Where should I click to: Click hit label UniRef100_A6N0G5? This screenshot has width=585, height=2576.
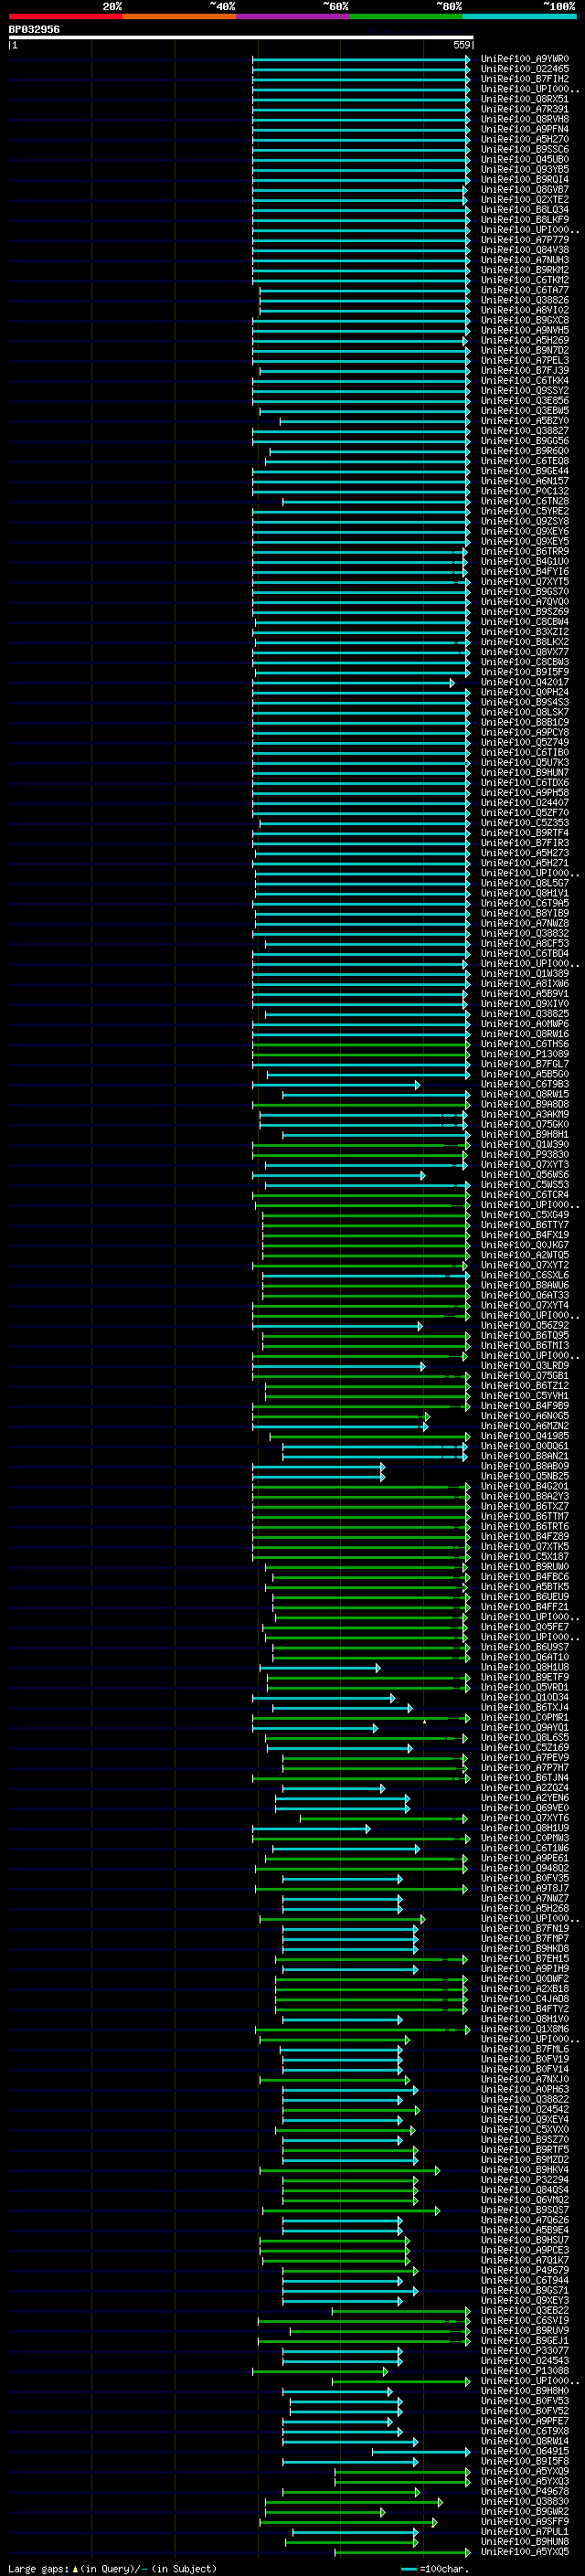tap(524, 1415)
